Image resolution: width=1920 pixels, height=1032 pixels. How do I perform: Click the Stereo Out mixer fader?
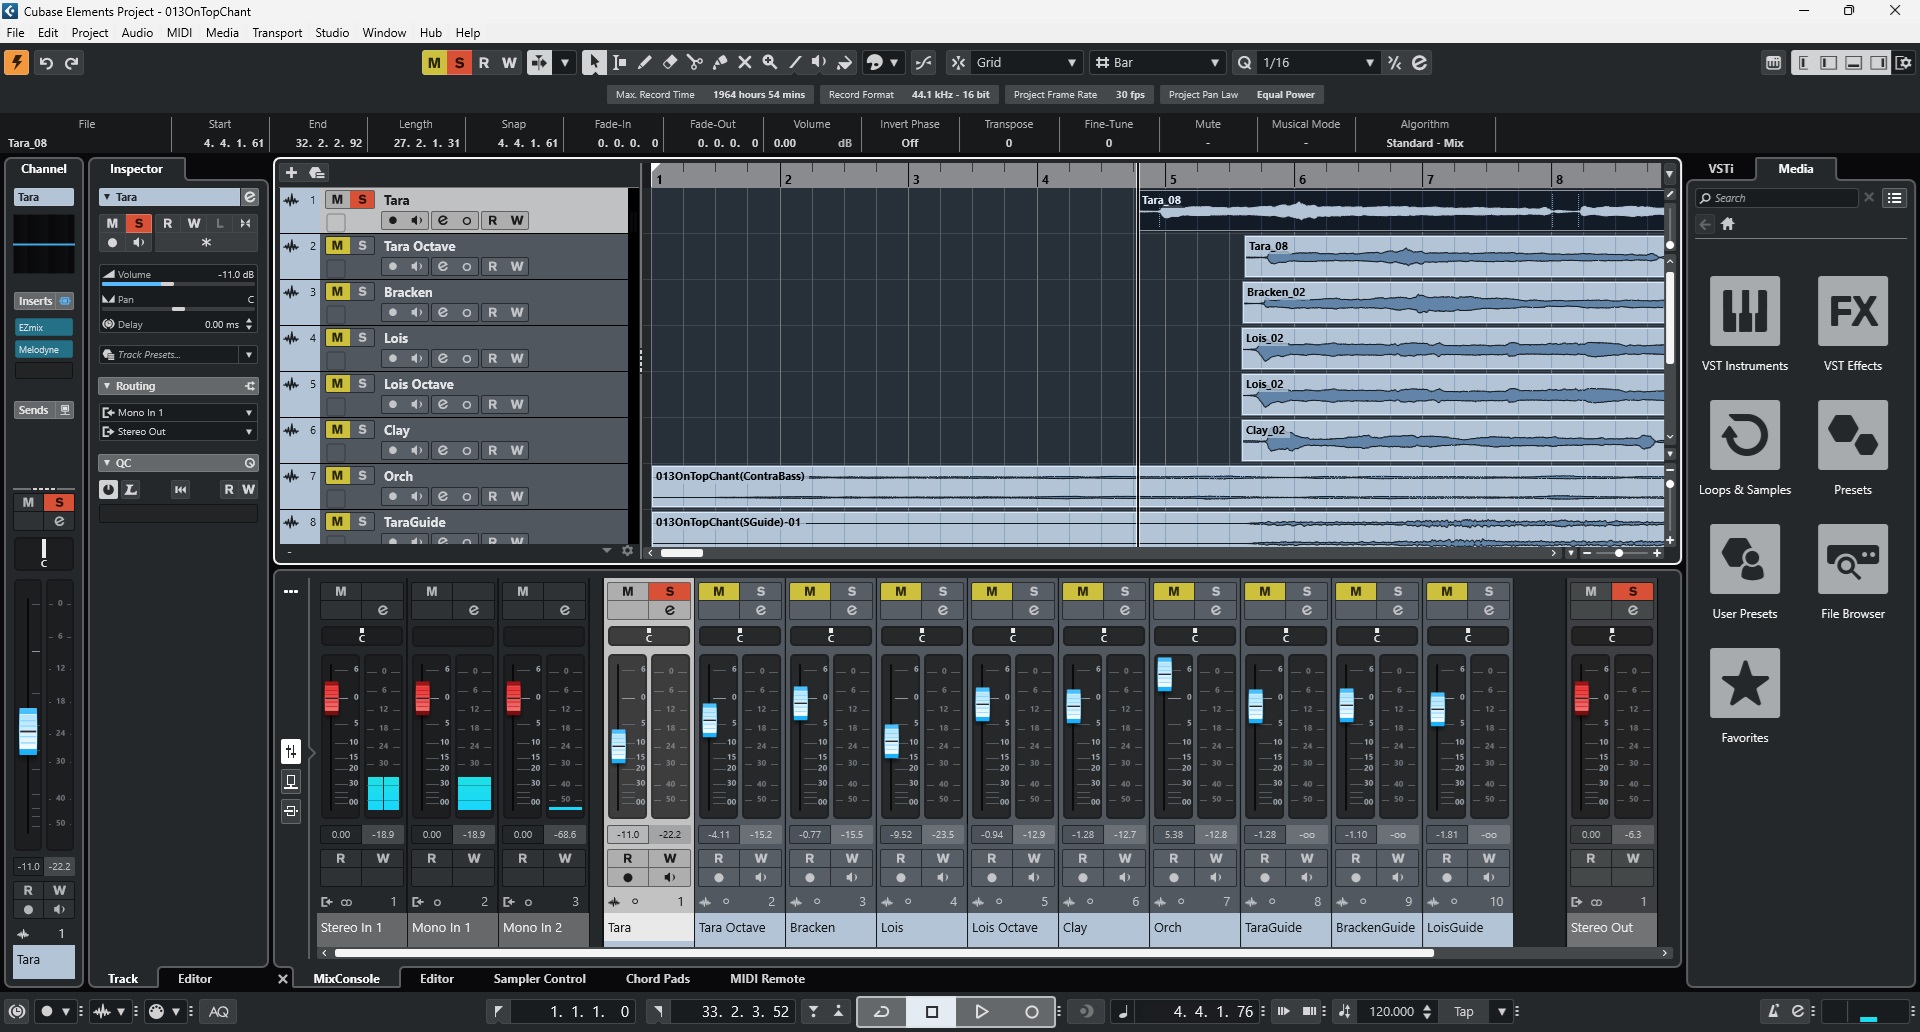[1582, 697]
